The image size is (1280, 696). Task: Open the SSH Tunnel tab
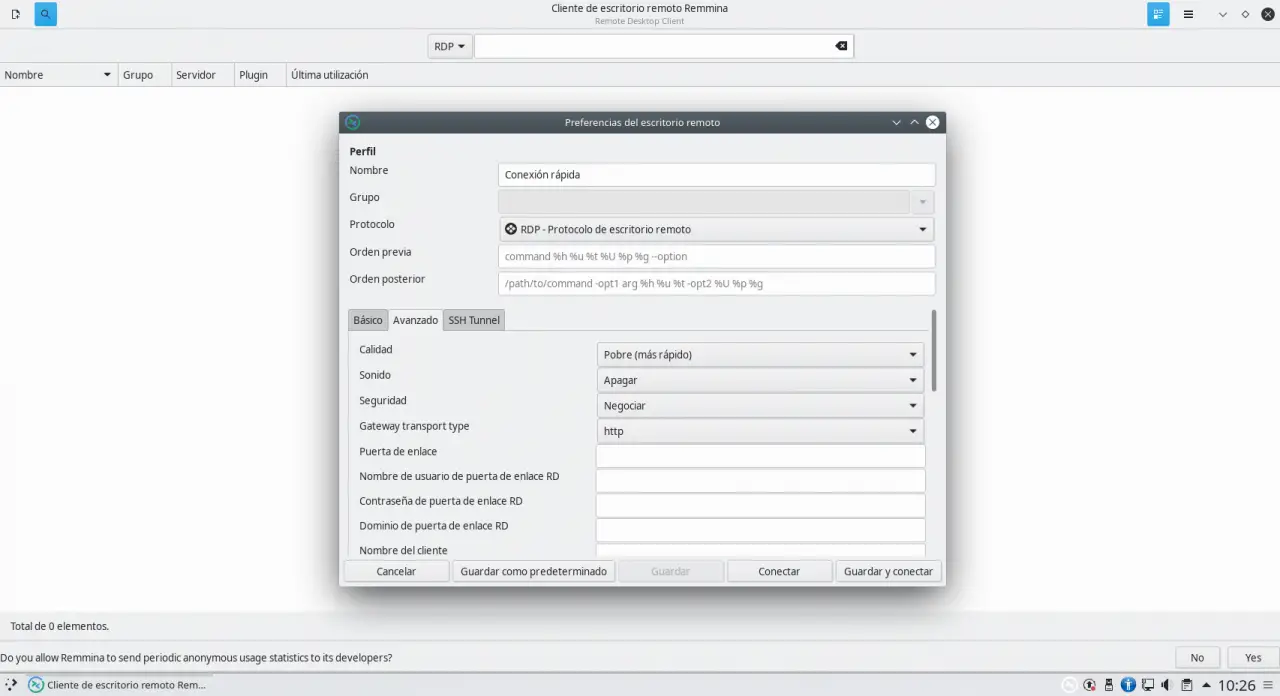(474, 320)
